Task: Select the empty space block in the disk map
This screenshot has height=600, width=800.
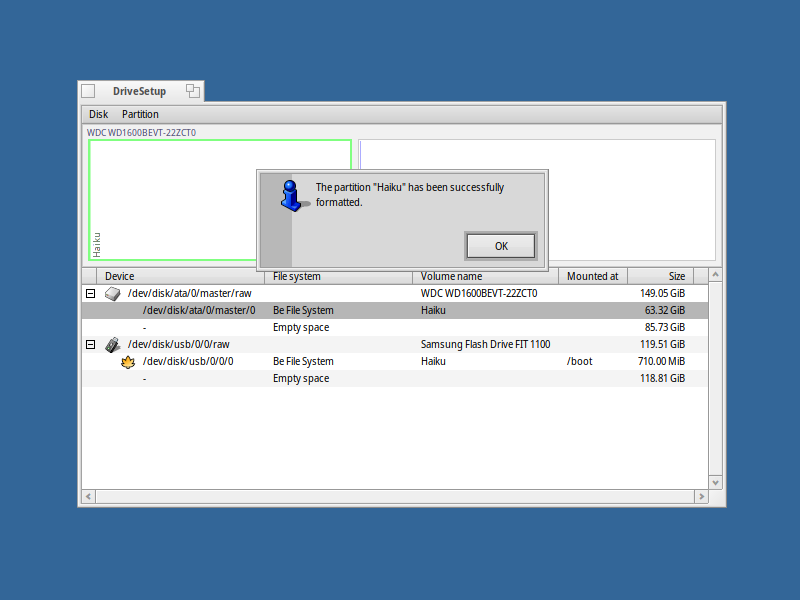Action: (x=537, y=200)
